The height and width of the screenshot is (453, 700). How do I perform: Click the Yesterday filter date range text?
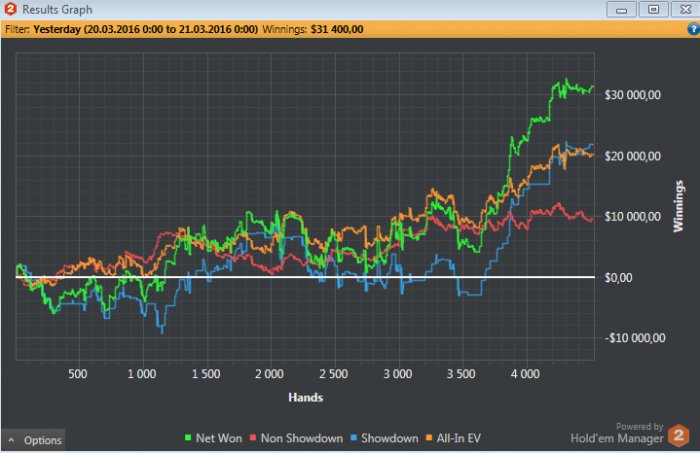click(x=146, y=29)
